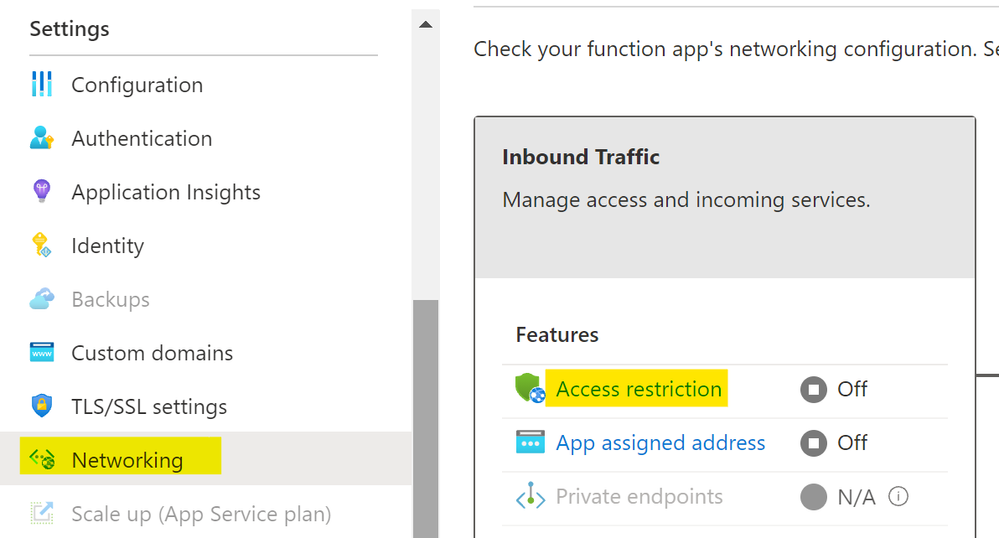Click the Networking sidebar icon

pyautogui.click(x=42, y=459)
